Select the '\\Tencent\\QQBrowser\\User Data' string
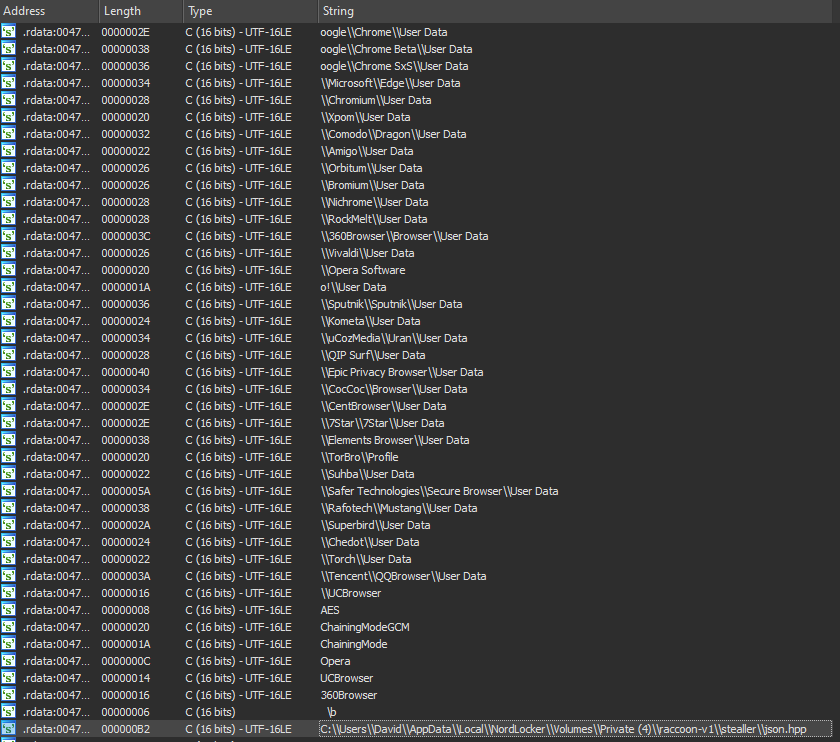This screenshot has width=840, height=742. pyautogui.click(x=403, y=576)
